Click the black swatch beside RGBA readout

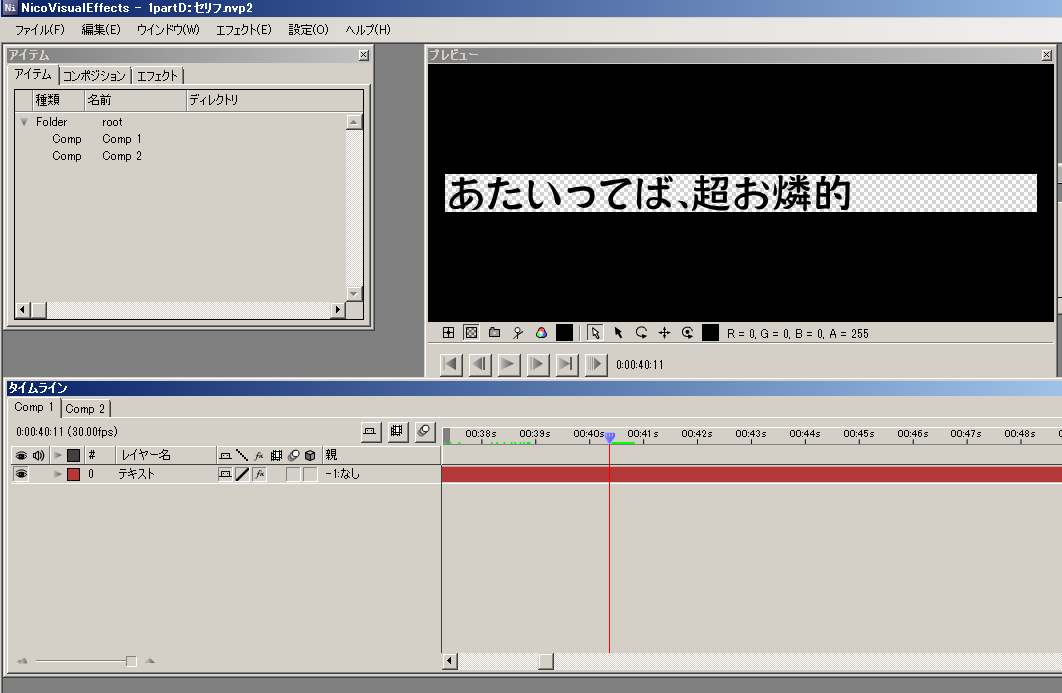710,333
